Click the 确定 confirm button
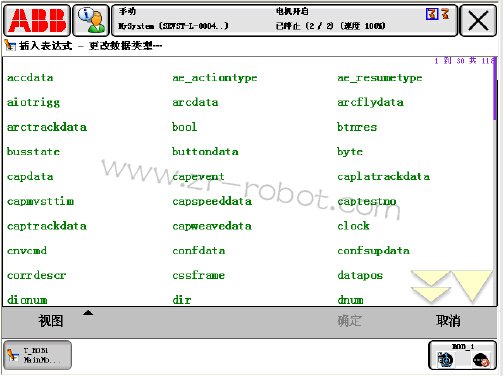 pos(349,321)
